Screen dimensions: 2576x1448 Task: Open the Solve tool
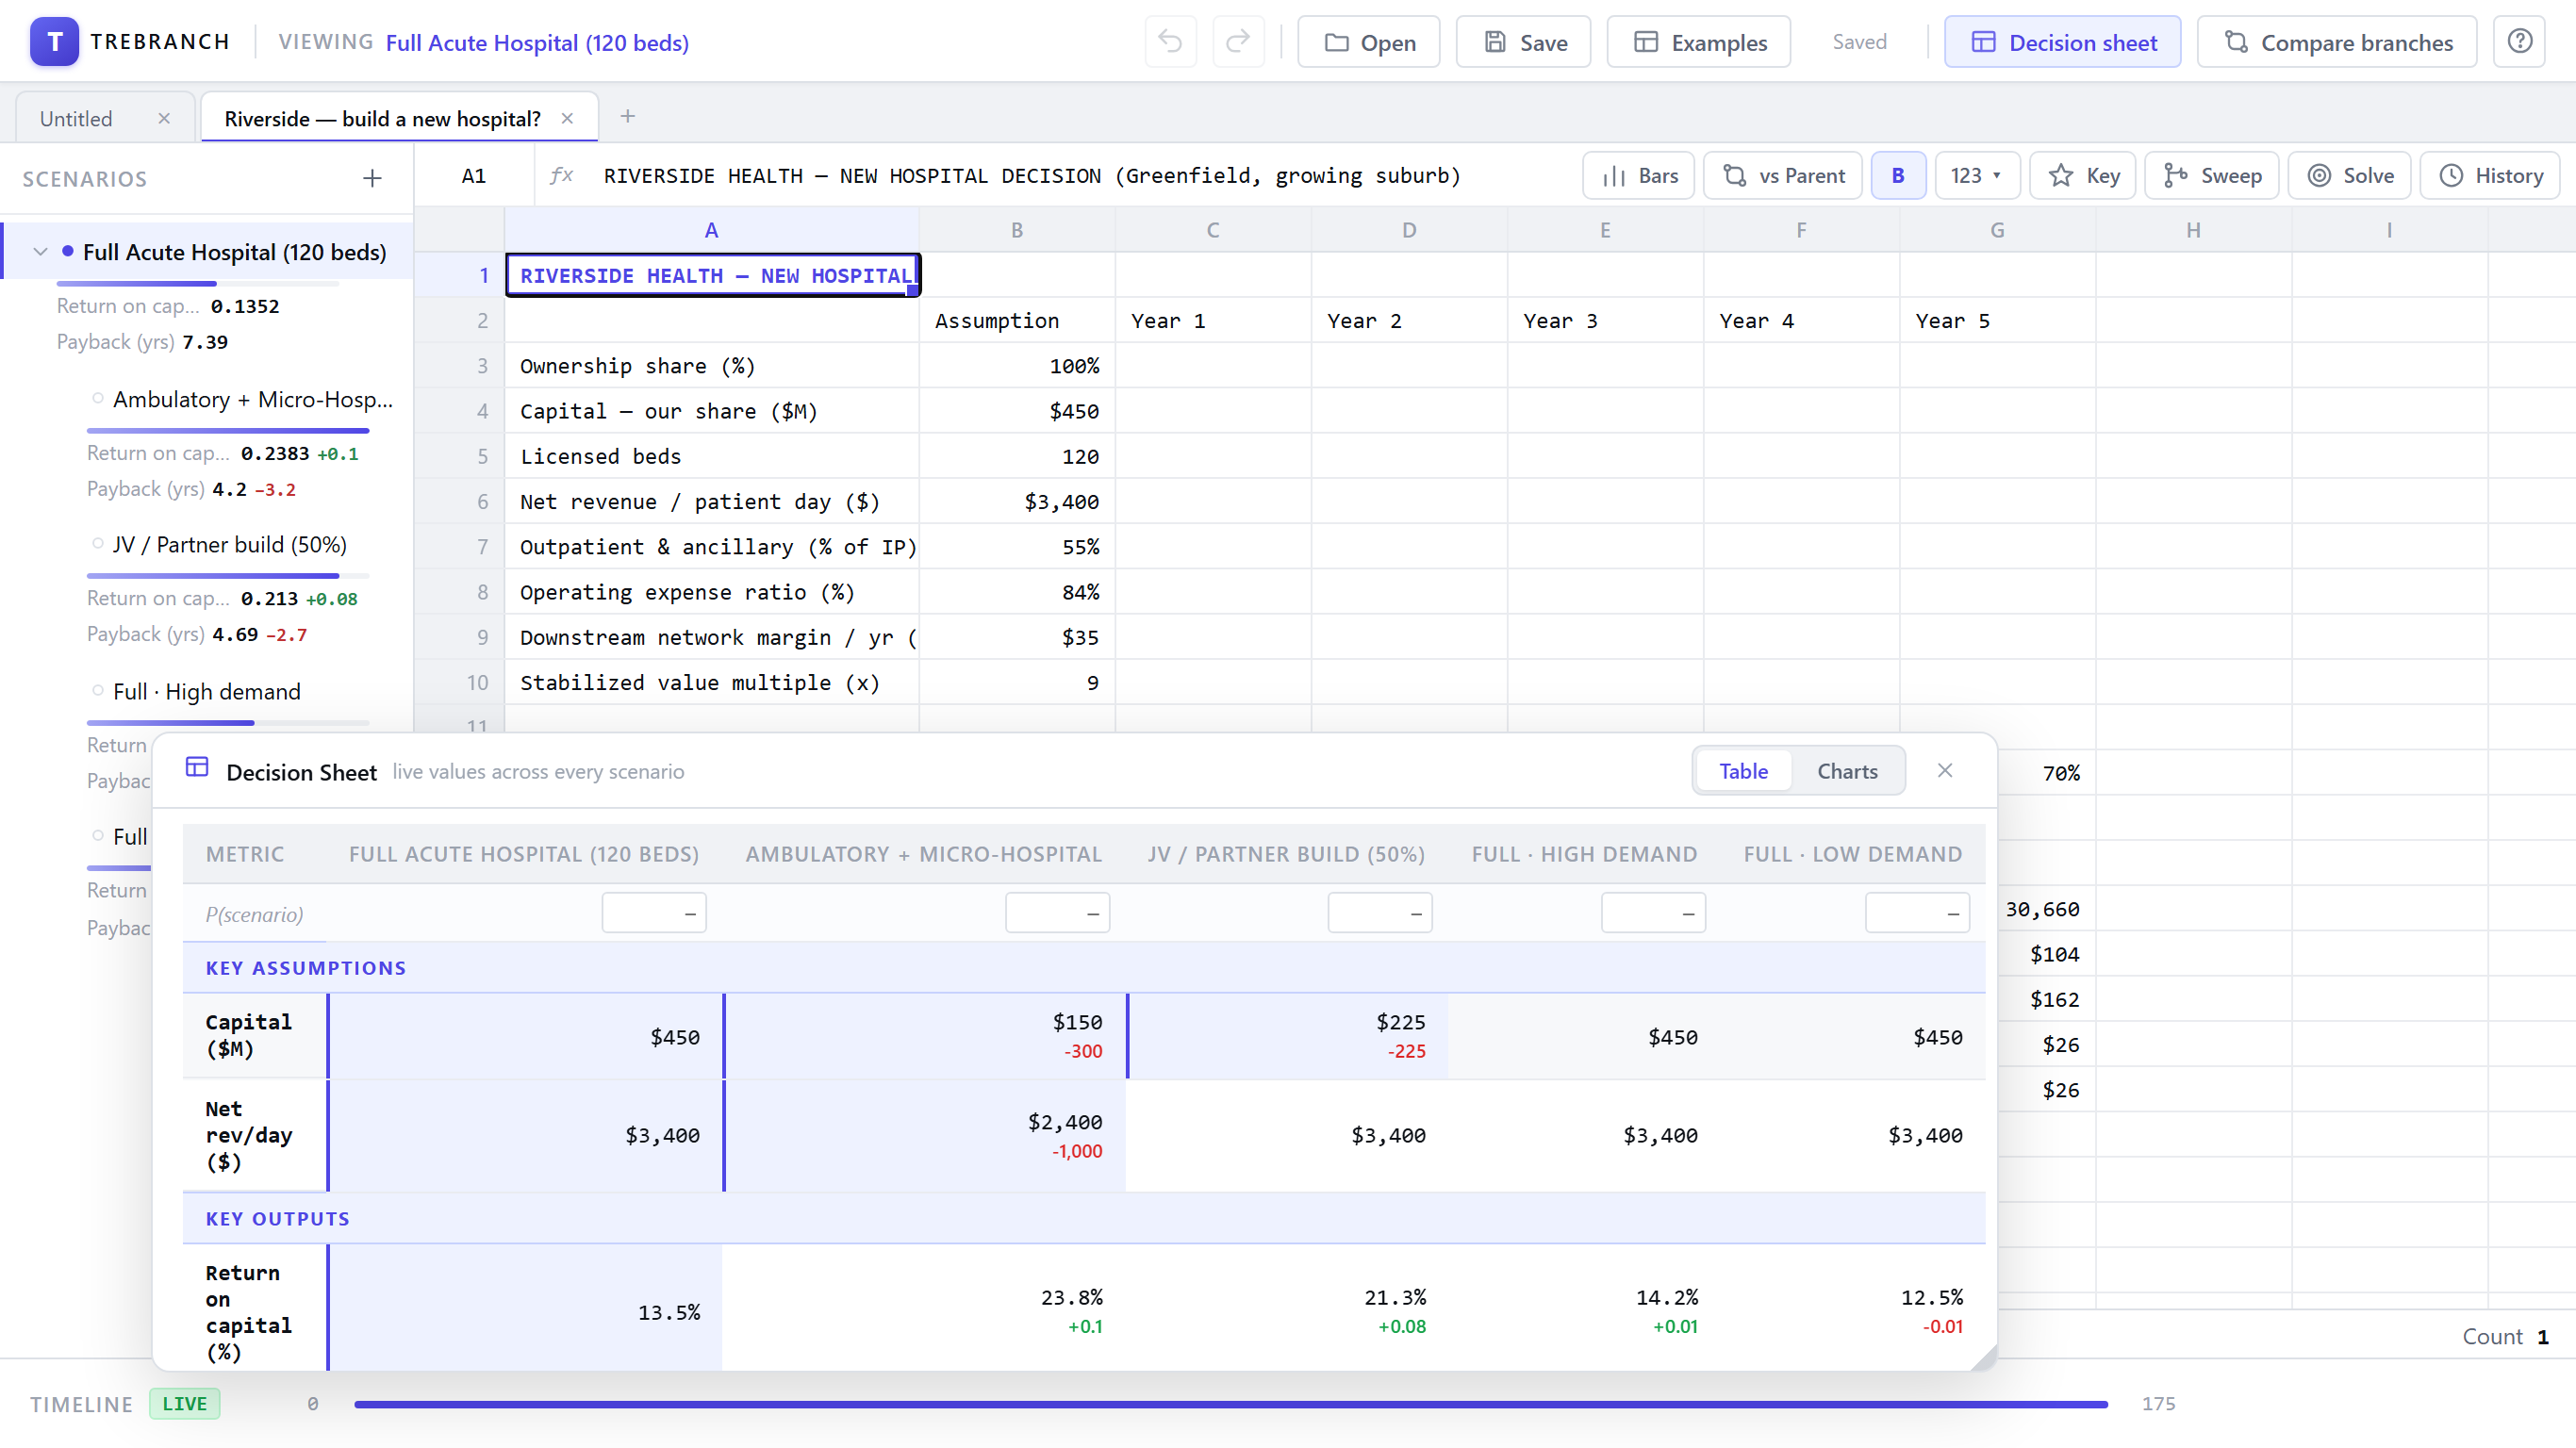tap(2349, 175)
